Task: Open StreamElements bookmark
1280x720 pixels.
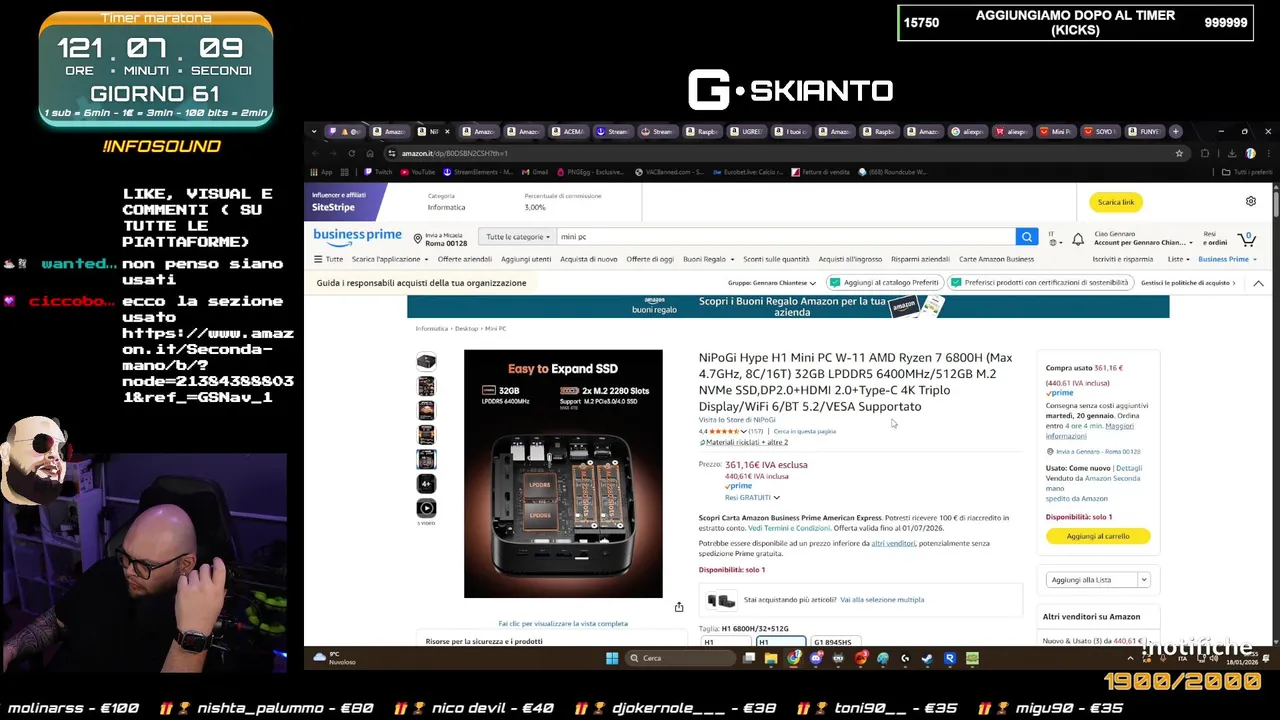Action: [x=478, y=172]
